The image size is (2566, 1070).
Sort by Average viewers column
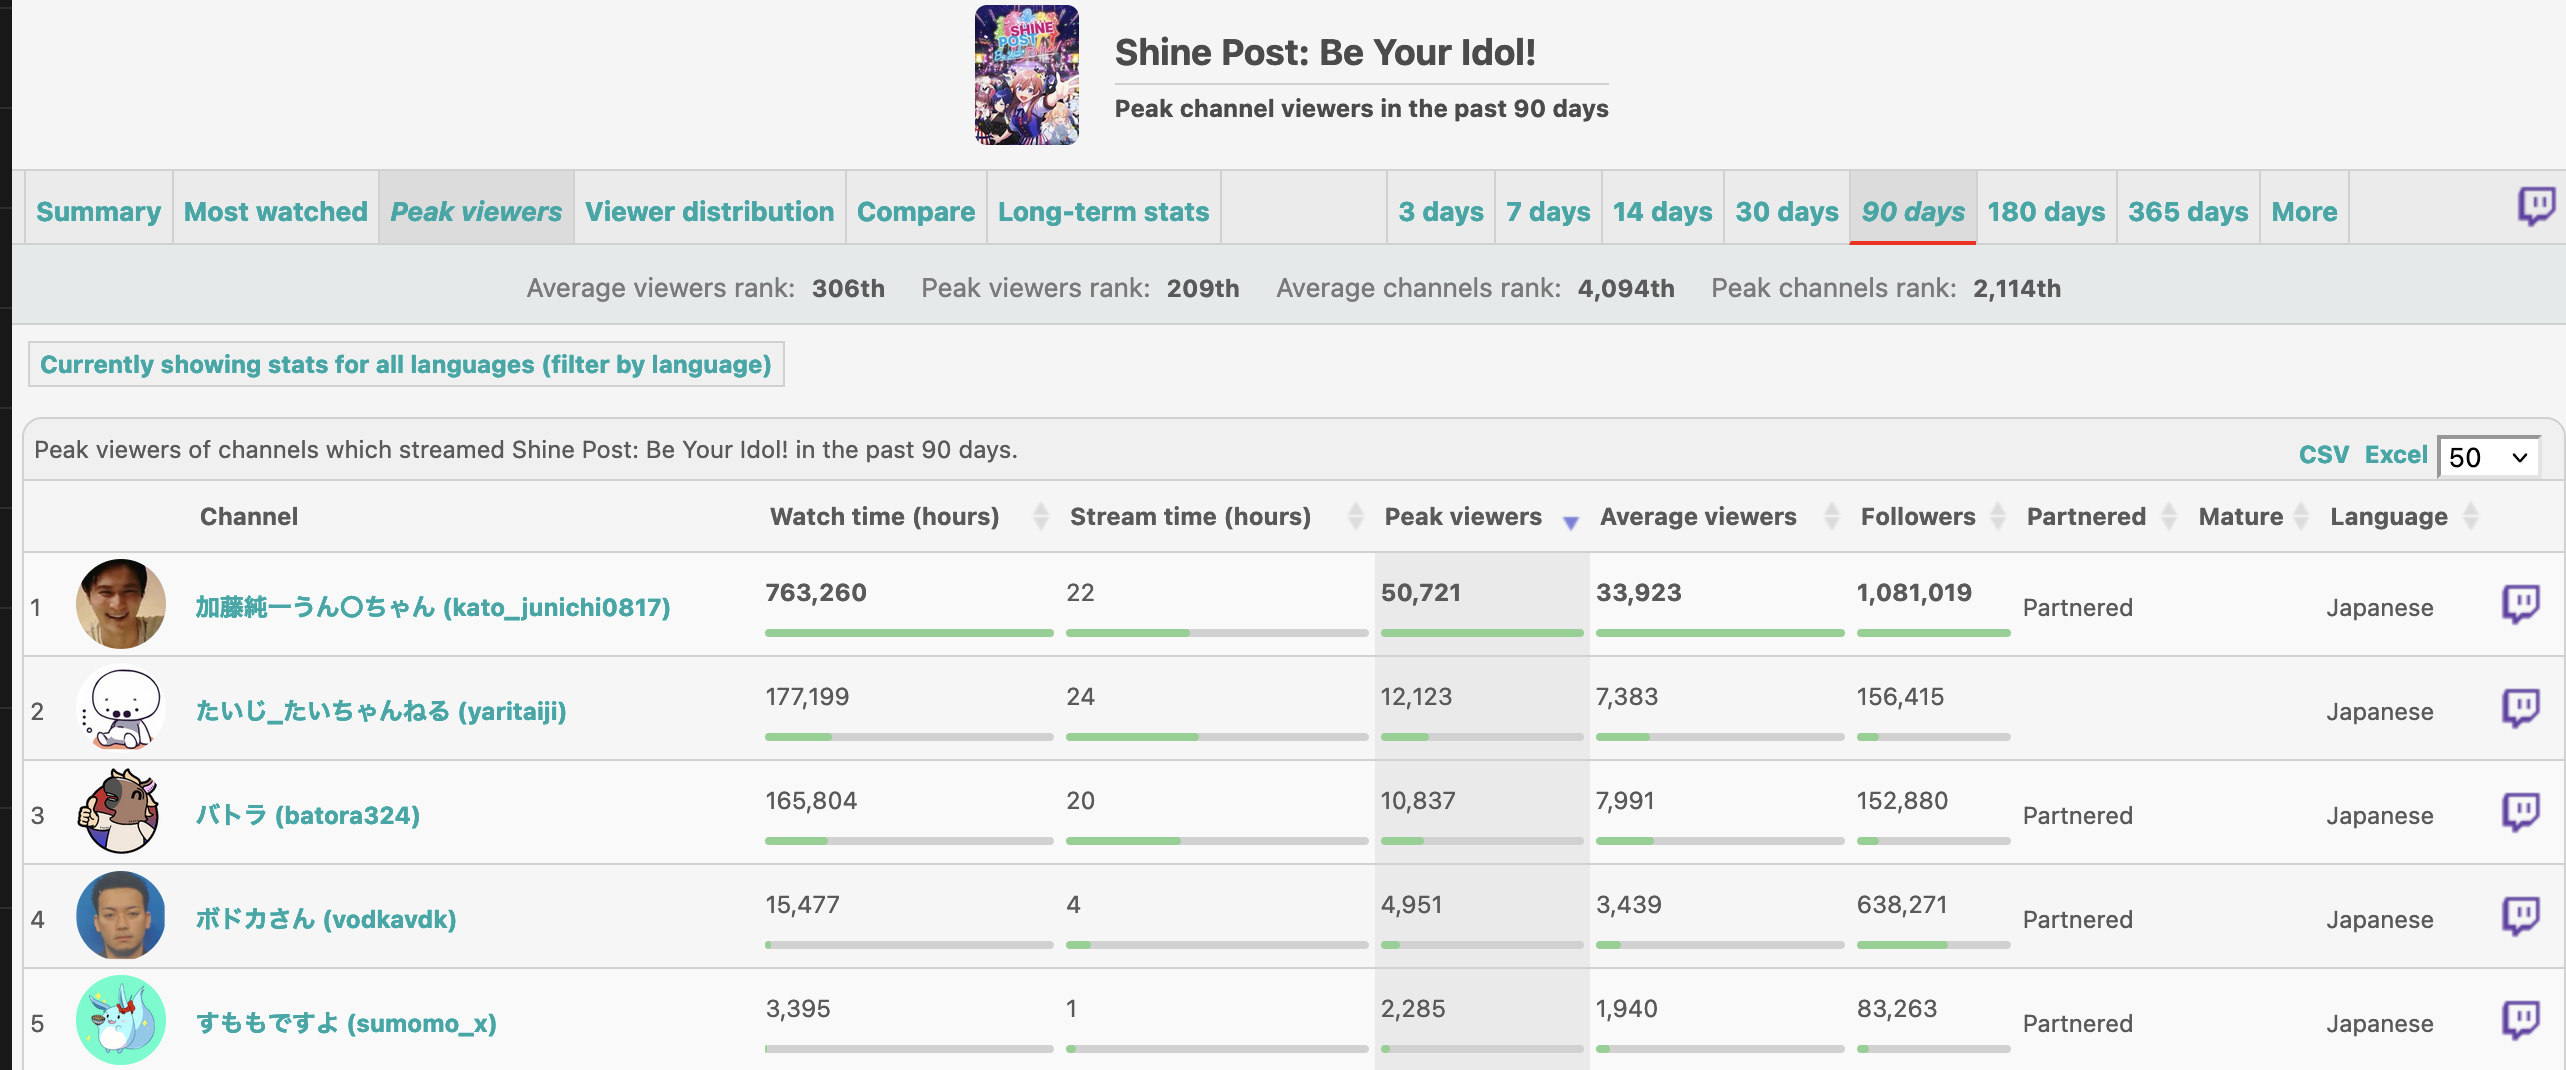pos(1719,516)
